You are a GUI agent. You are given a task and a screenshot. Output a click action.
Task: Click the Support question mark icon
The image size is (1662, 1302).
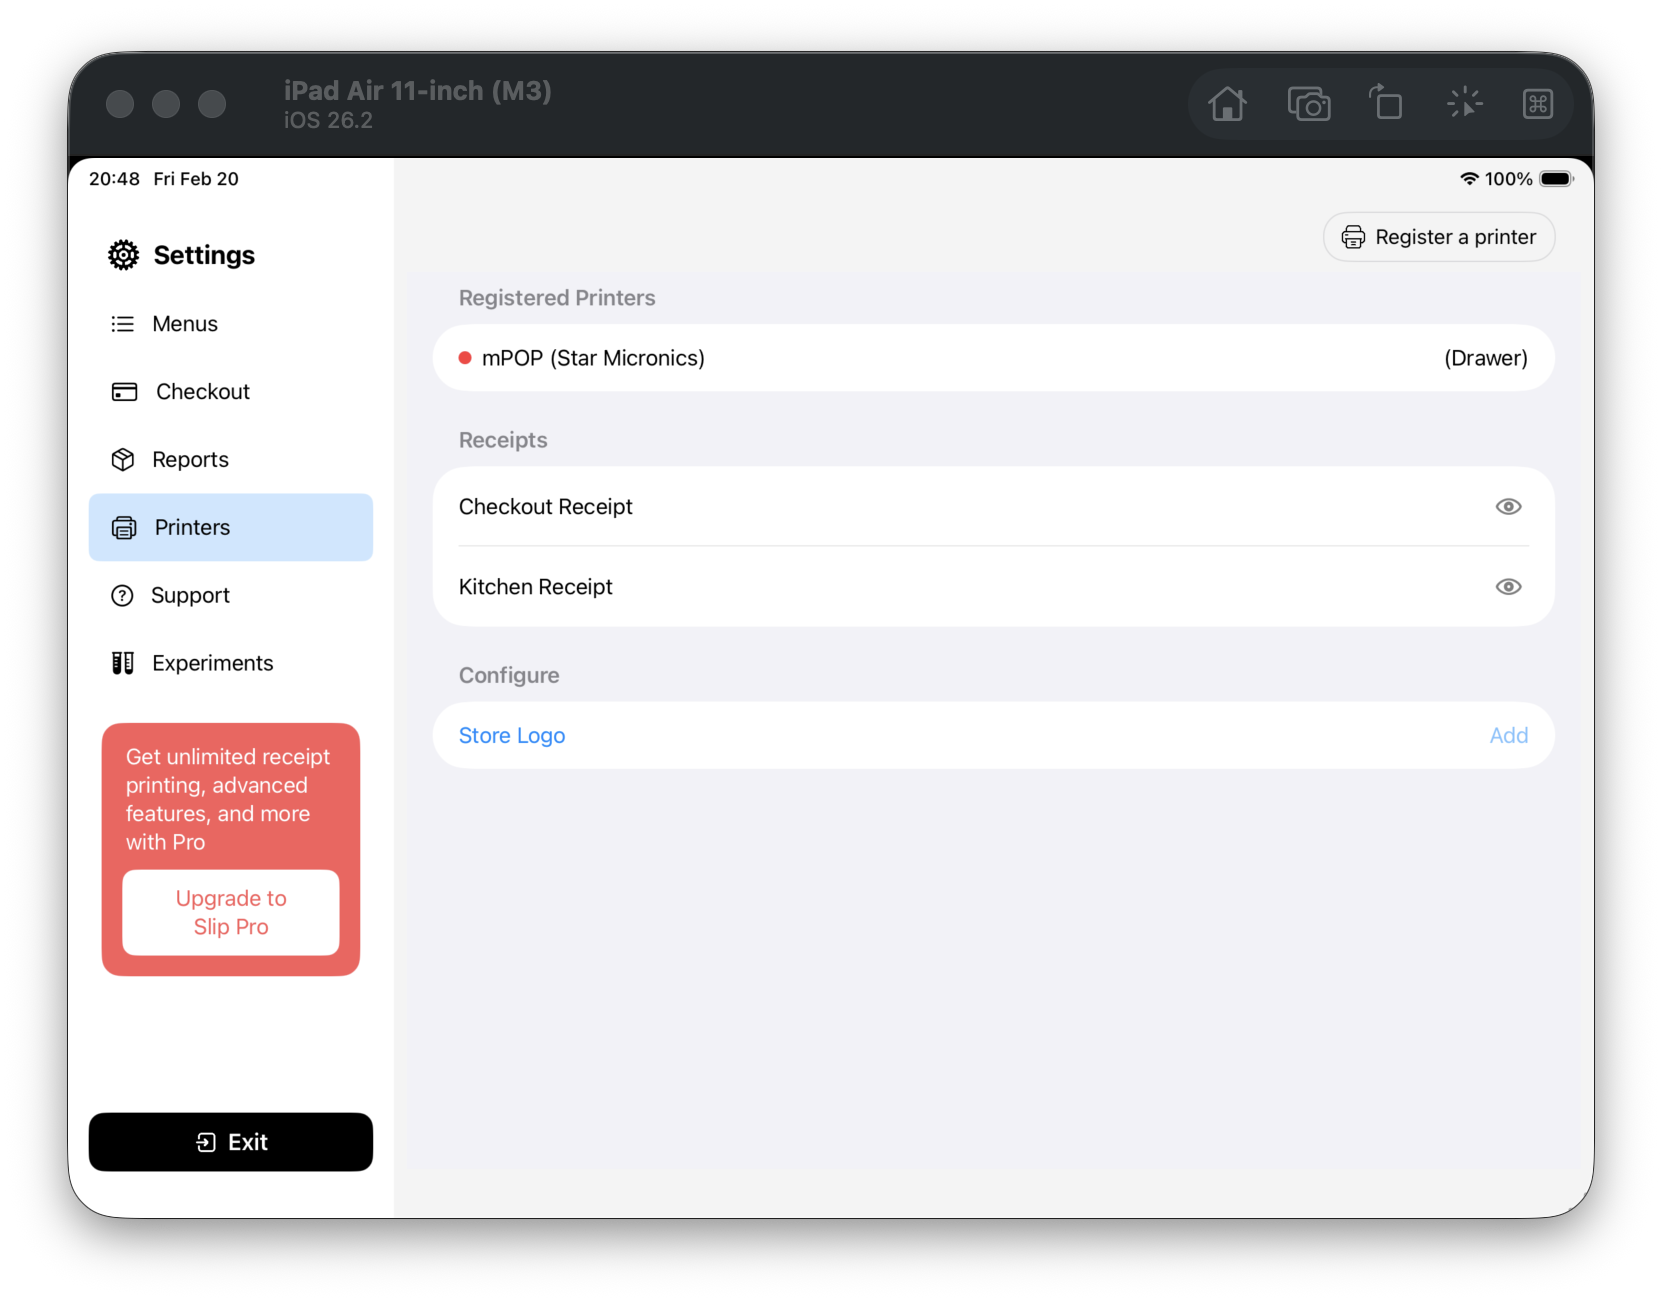click(x=122, y=595)
